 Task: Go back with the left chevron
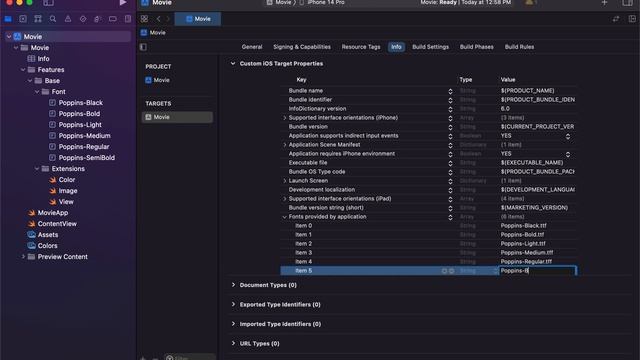(158, 19)
